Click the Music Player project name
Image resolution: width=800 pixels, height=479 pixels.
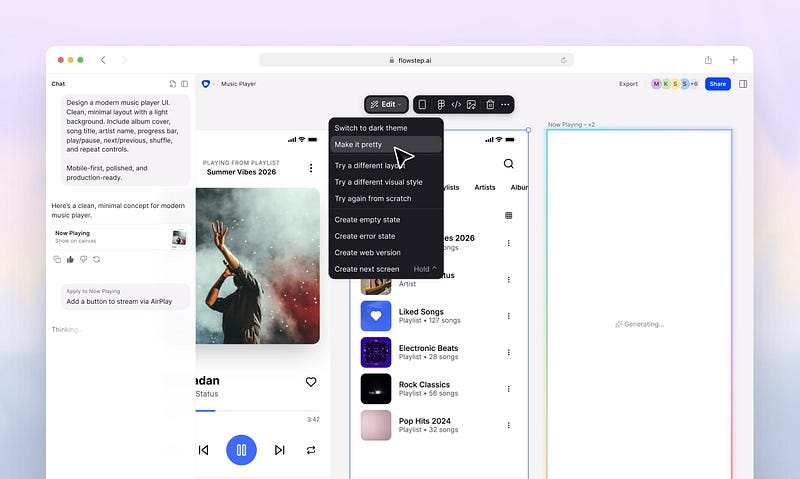tap(238, 84)
